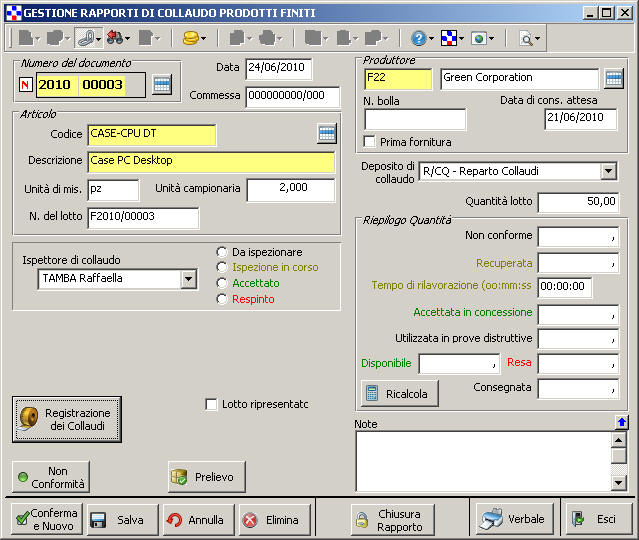Expand the Ispettore di collaudo dropdown
This screenshot has height=540, width=639.
189,279
